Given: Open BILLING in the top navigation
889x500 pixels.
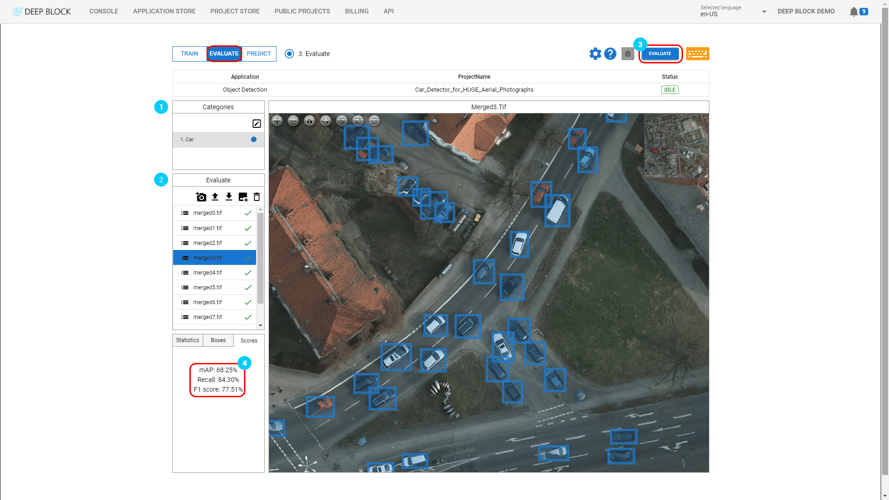Looking at the screenshot, I should tap(357, 11).
